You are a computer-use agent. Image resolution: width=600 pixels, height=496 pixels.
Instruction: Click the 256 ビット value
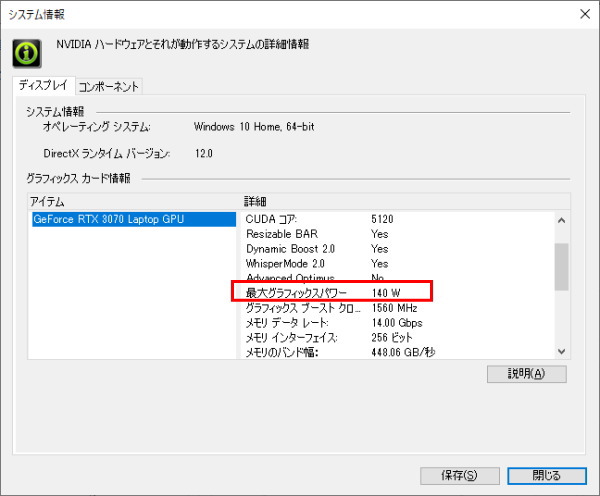(x=392, y=338)
